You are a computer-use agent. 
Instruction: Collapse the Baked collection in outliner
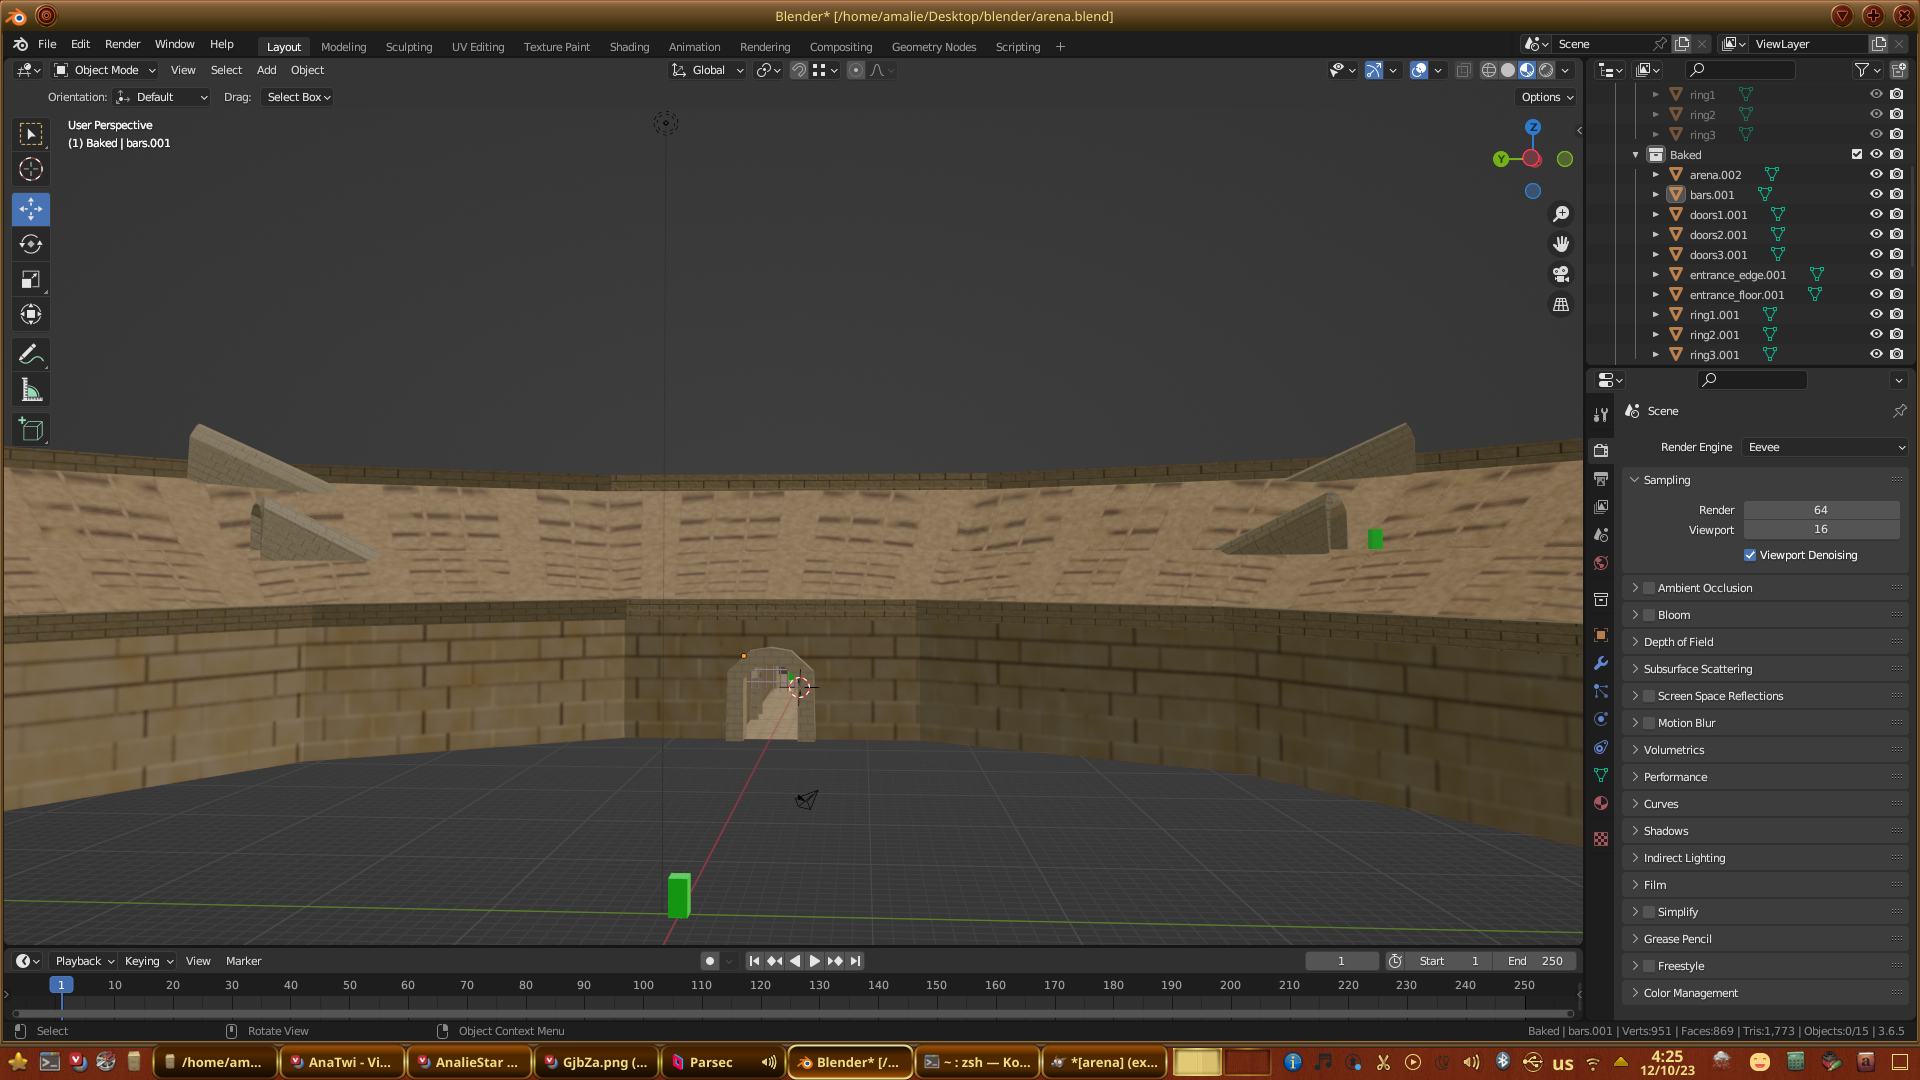pos(1636,155)
